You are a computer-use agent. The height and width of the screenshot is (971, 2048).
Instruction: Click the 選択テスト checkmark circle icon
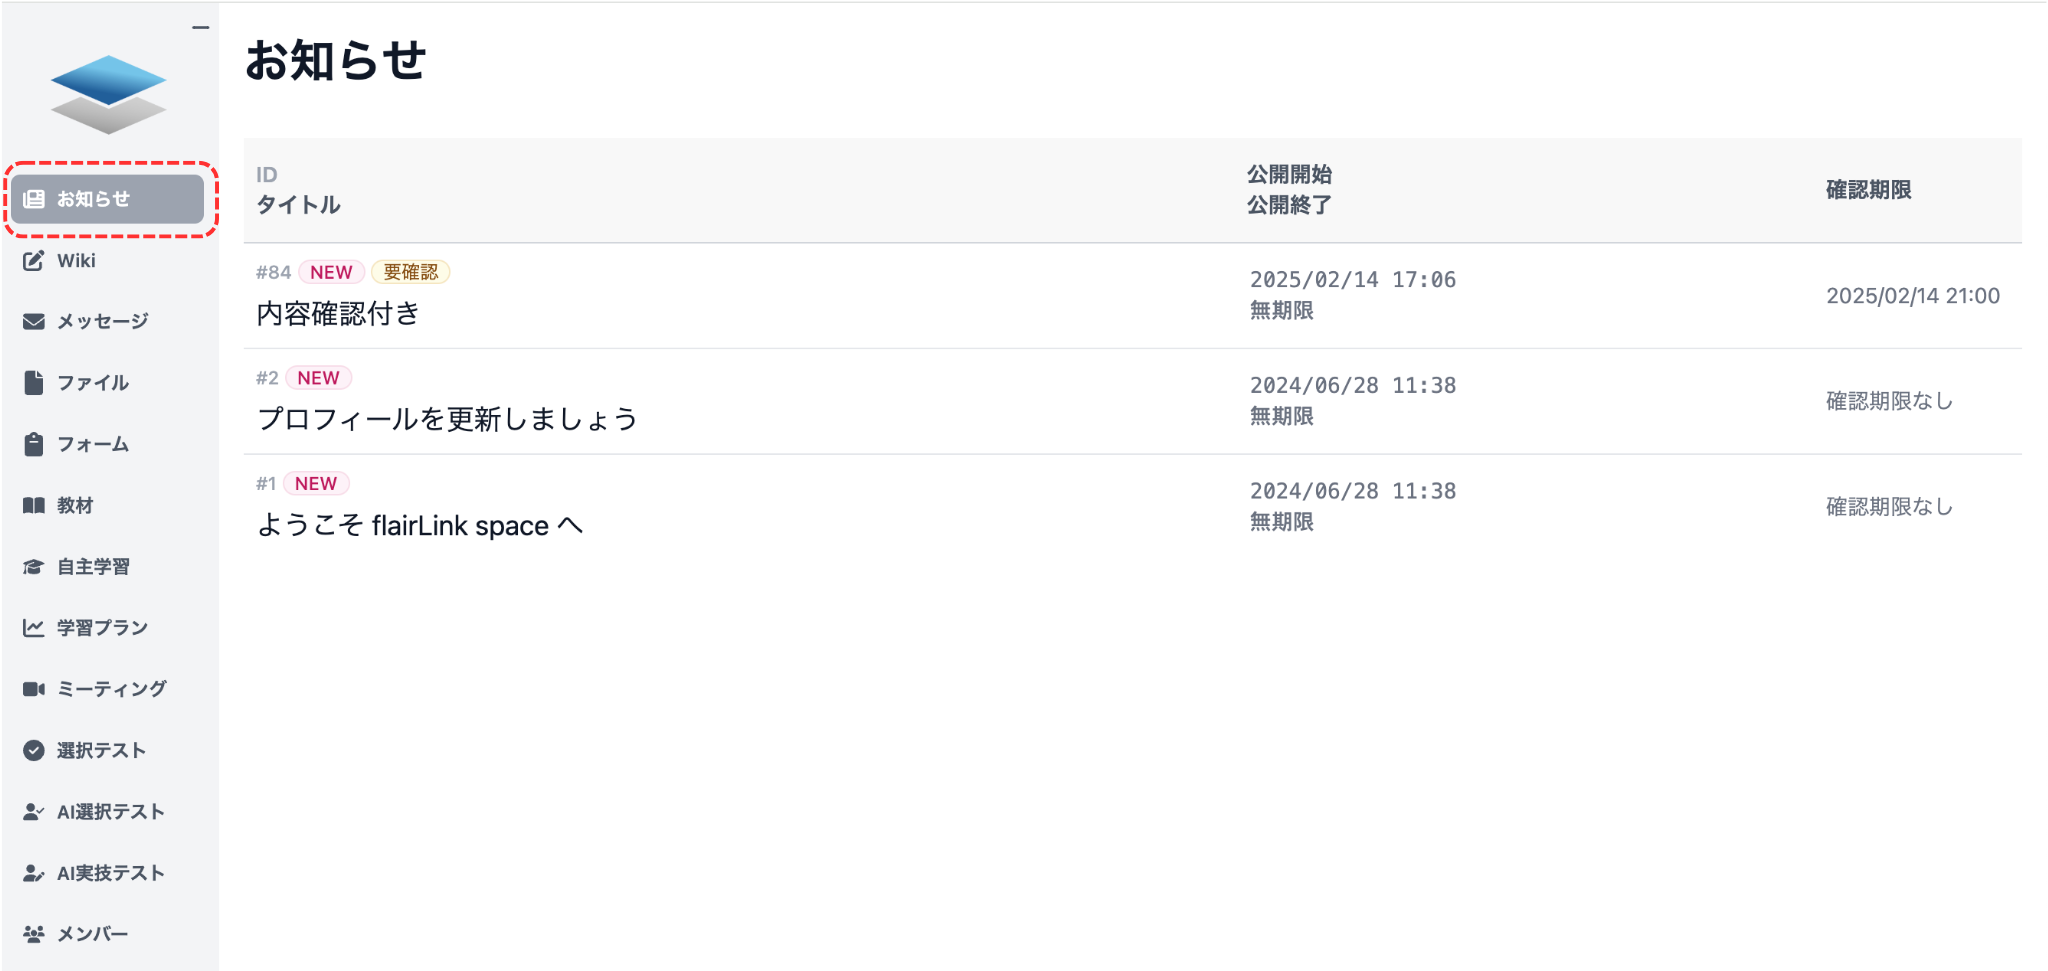(x=34, y=751)
